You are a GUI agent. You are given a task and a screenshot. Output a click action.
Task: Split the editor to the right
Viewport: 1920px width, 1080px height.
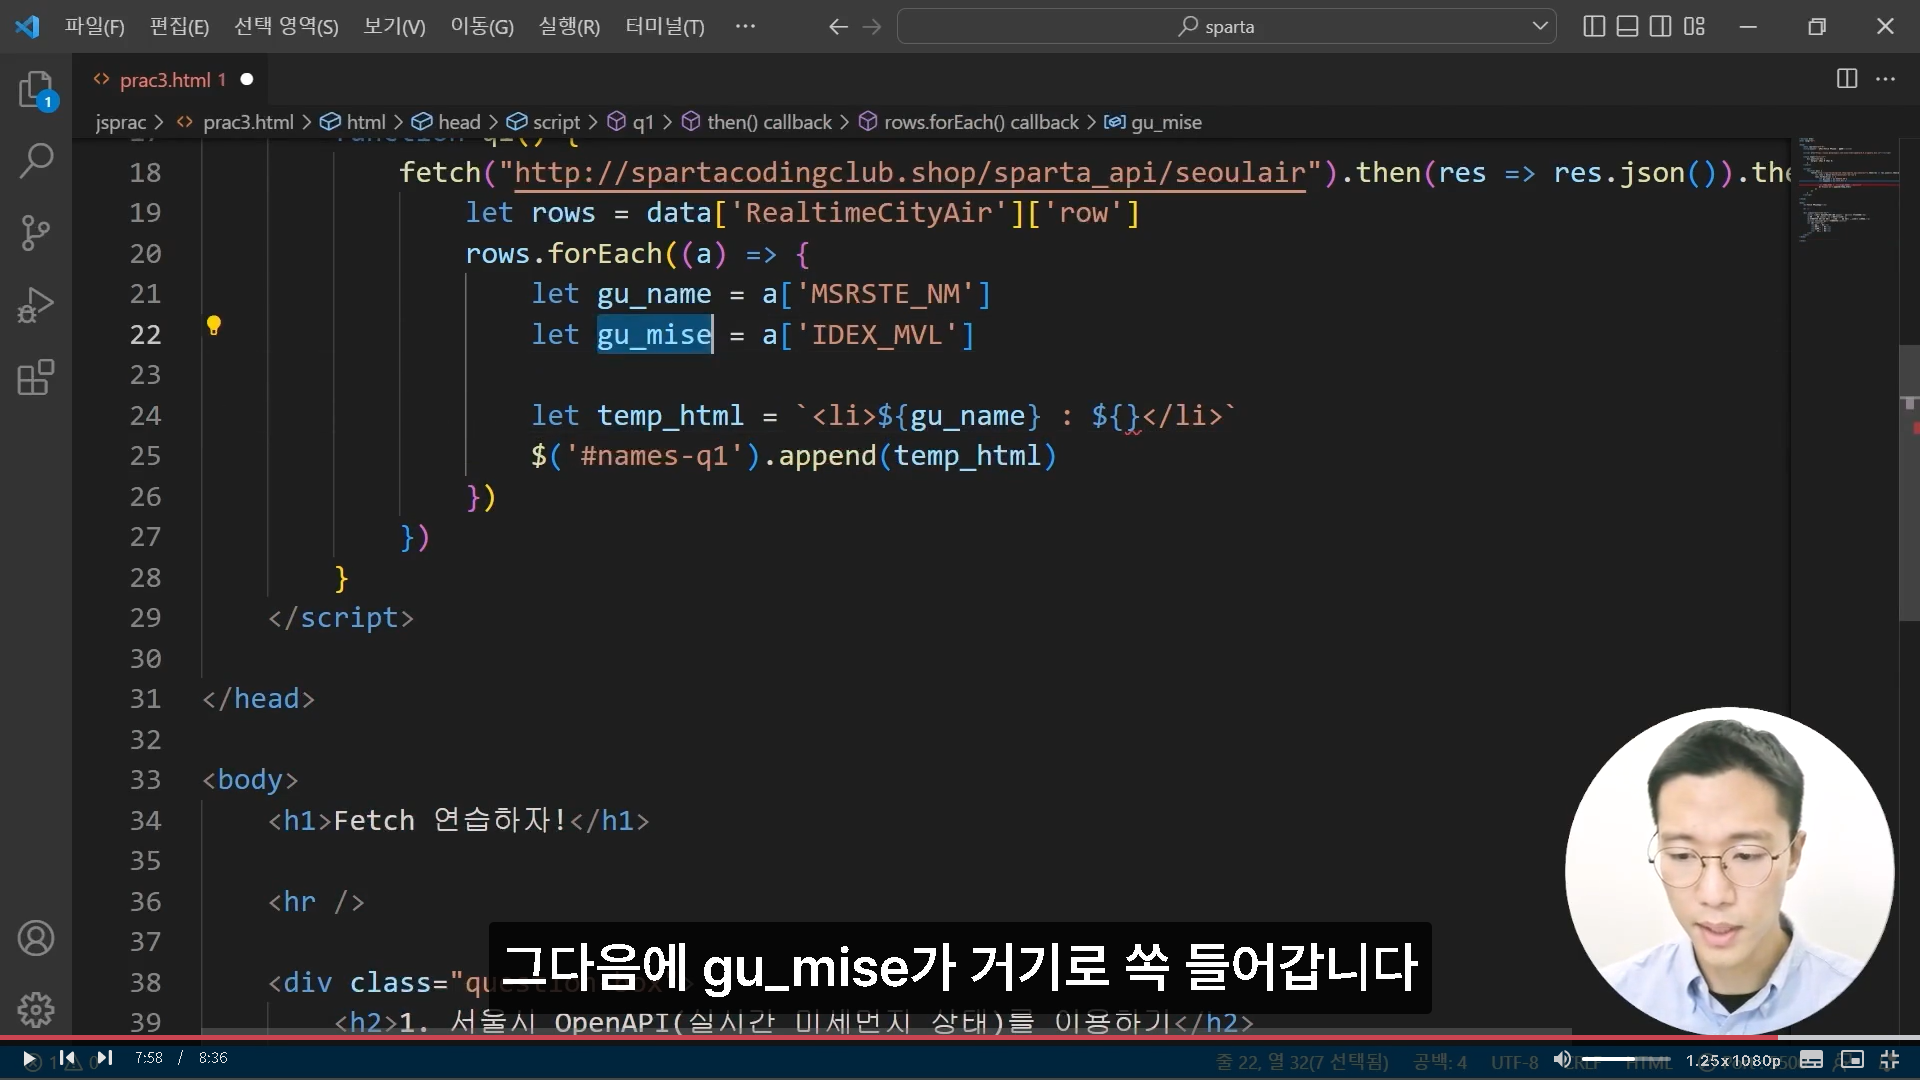pyautogui.click(x=1847, y=79)
